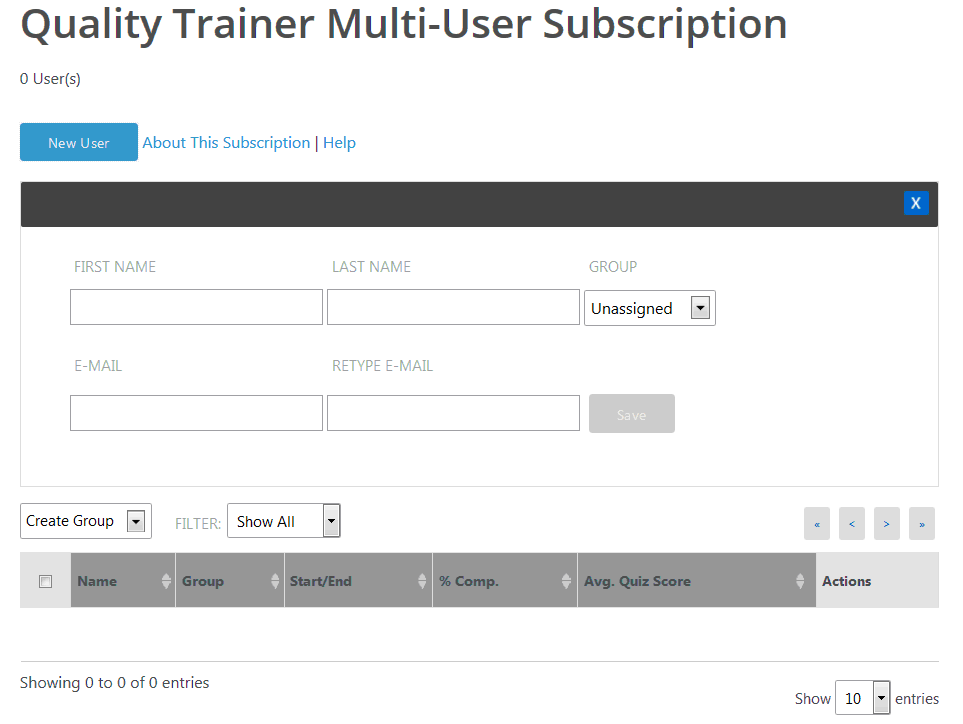The image size is (963, 724).
Task: Click into the Retype E-Mail field
Action: pos(453,413)
